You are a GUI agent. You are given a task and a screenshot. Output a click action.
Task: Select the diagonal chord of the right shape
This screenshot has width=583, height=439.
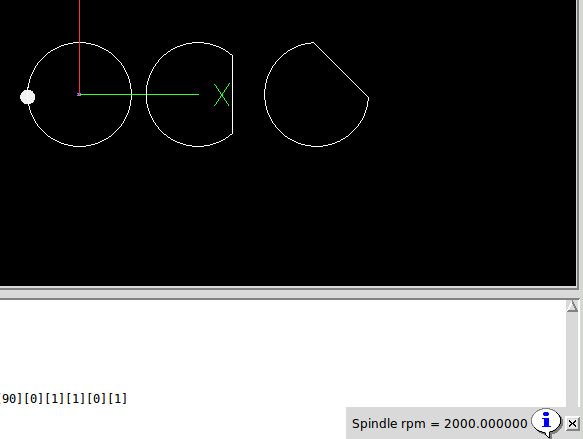(341, 70)
